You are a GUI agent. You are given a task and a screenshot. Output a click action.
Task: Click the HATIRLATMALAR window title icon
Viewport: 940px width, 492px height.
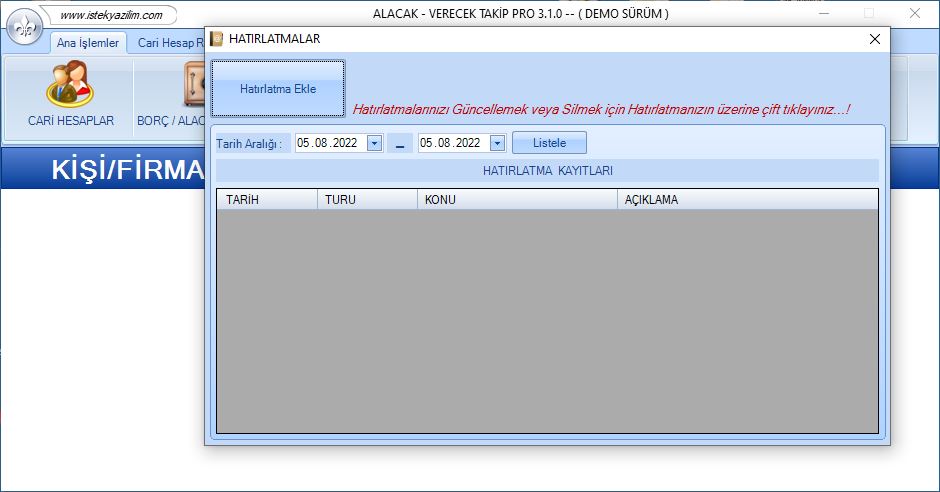[216, 39]
